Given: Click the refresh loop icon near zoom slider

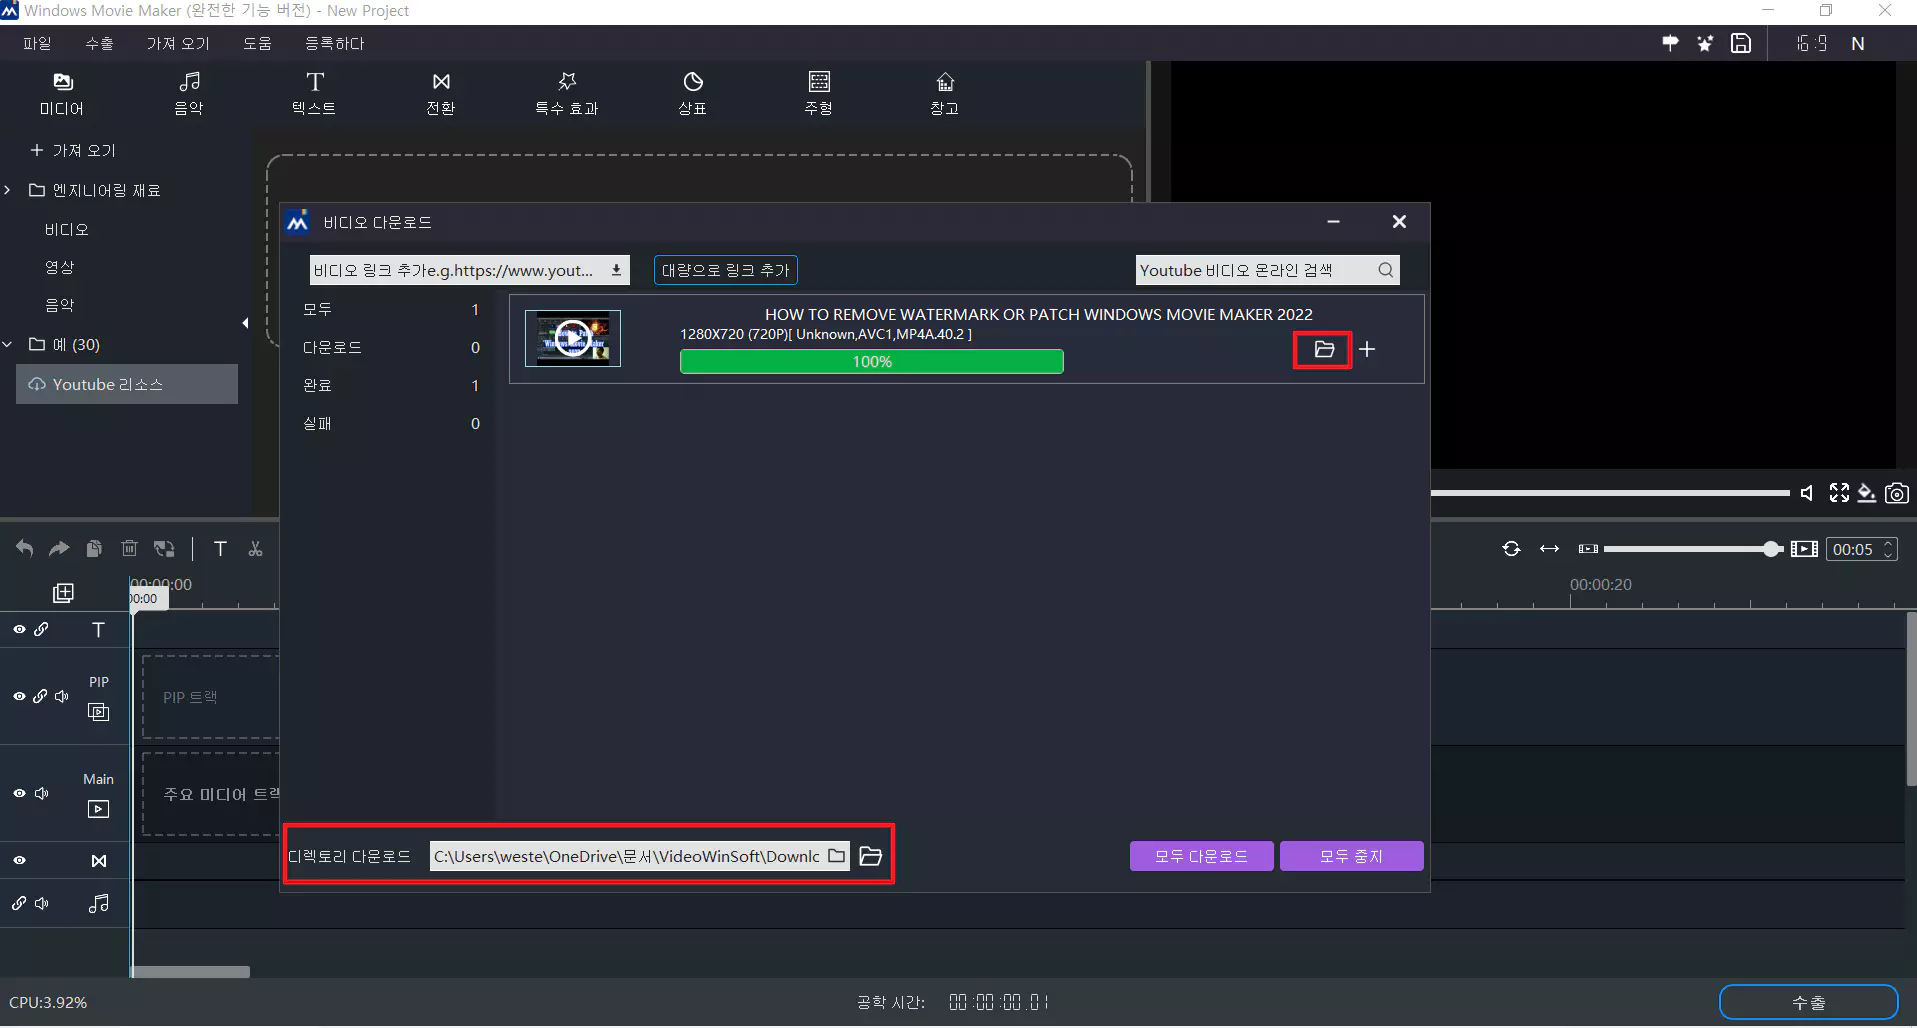Looking at the screenshot, I should coord(1511,549).
